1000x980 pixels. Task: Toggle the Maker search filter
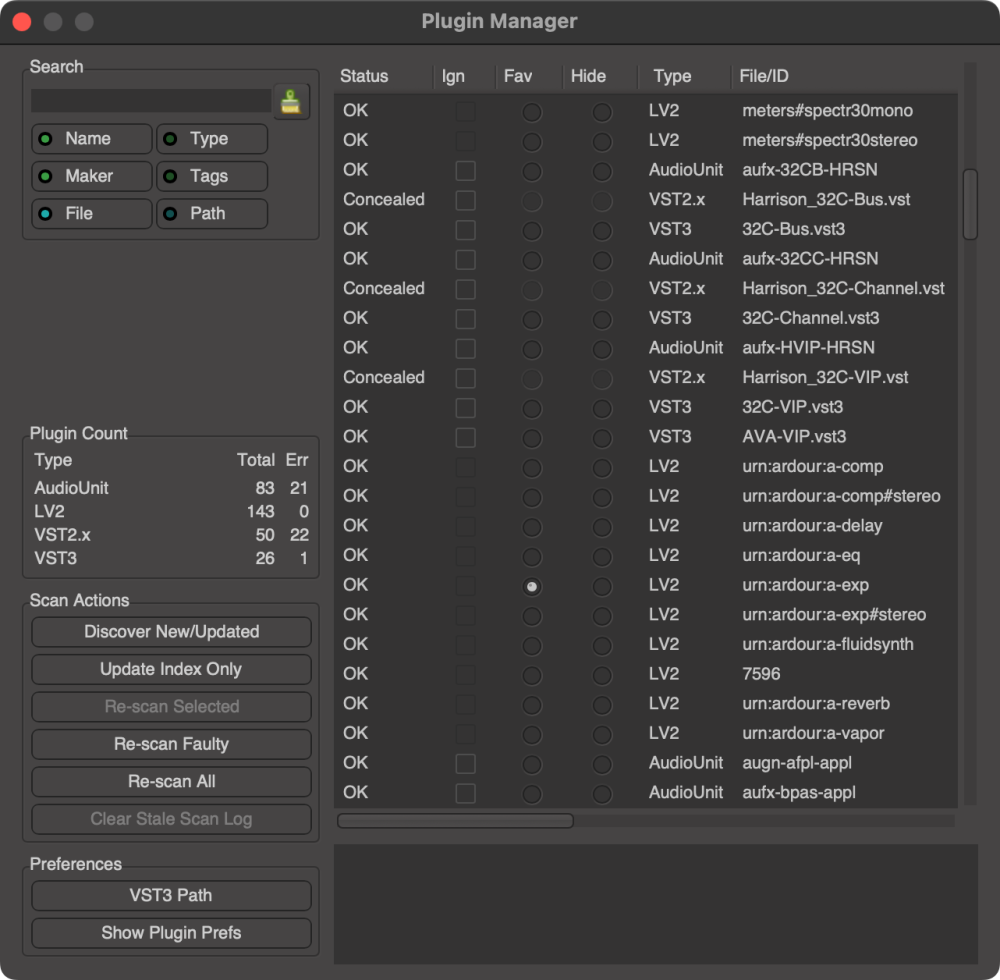[x=91, y=176]
